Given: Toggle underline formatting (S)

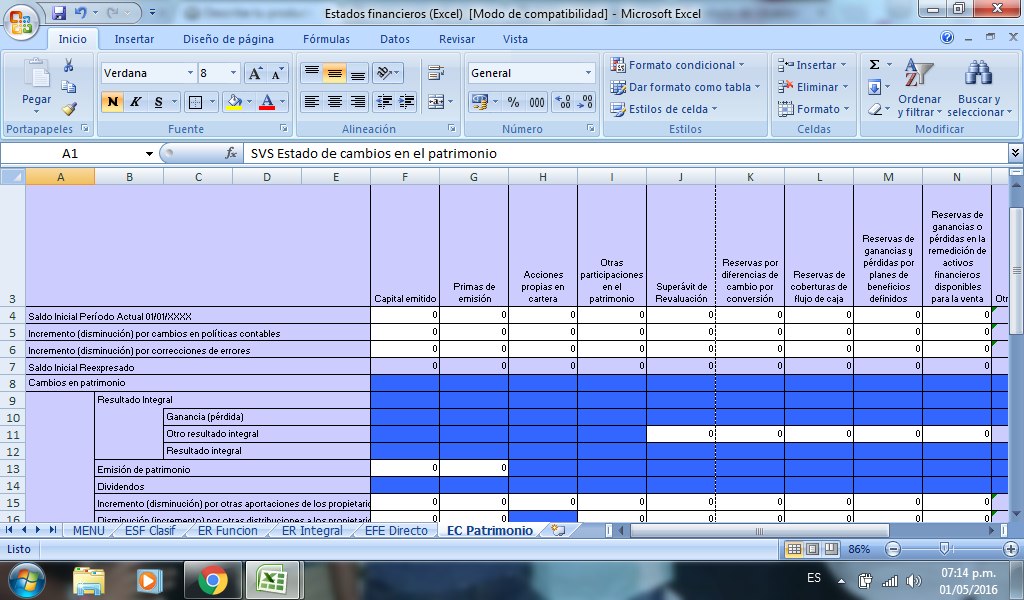Looking at the screenshot, I should coord(158,102).
